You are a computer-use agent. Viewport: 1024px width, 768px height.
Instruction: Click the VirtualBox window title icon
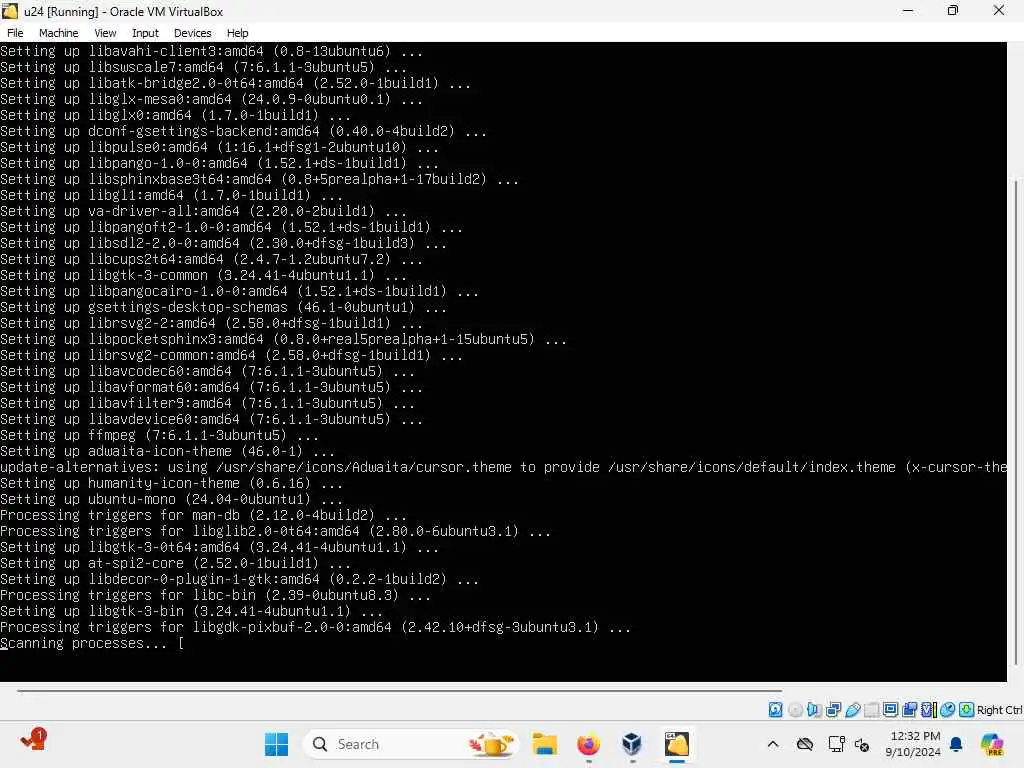point(10,11)
